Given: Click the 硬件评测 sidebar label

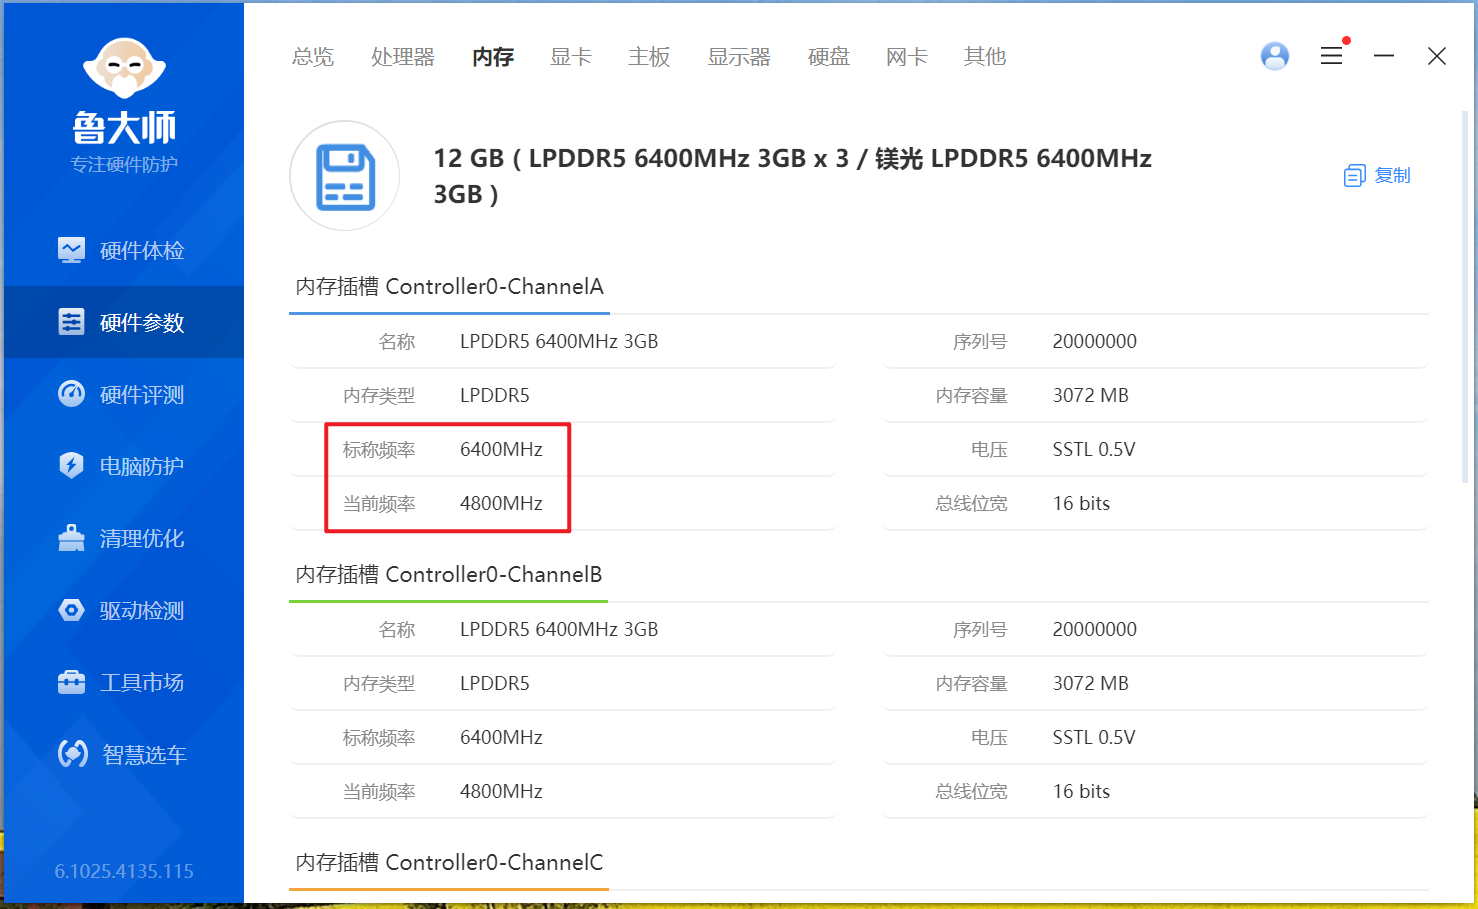Looking at the screenshot, I should point(142,394).
